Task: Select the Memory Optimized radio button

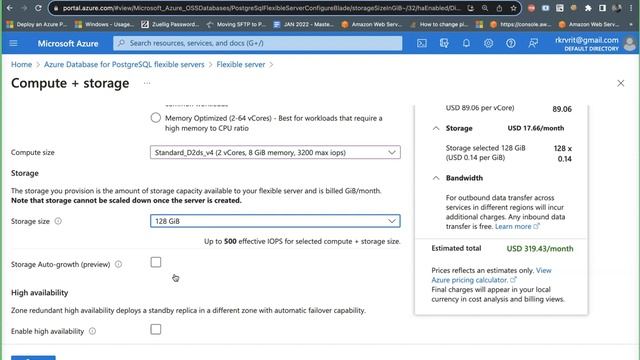Action: click(x=156, y=118)
